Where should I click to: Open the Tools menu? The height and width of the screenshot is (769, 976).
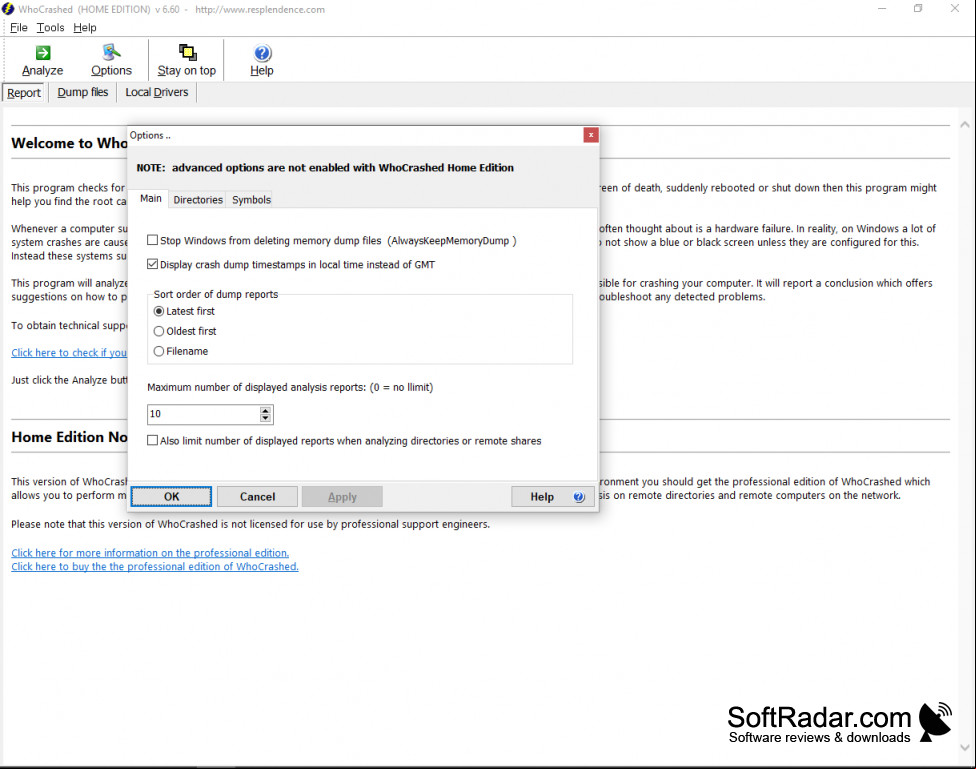[50, 27]
